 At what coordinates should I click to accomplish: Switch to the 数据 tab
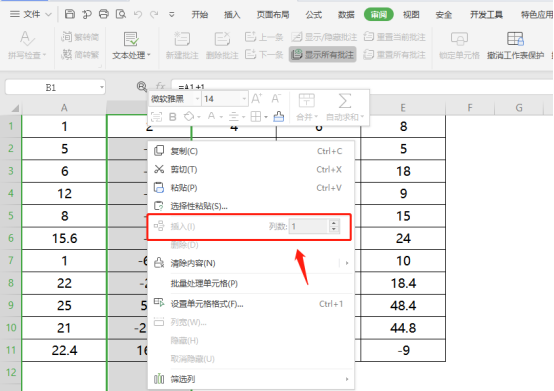[x=346, y=14]
